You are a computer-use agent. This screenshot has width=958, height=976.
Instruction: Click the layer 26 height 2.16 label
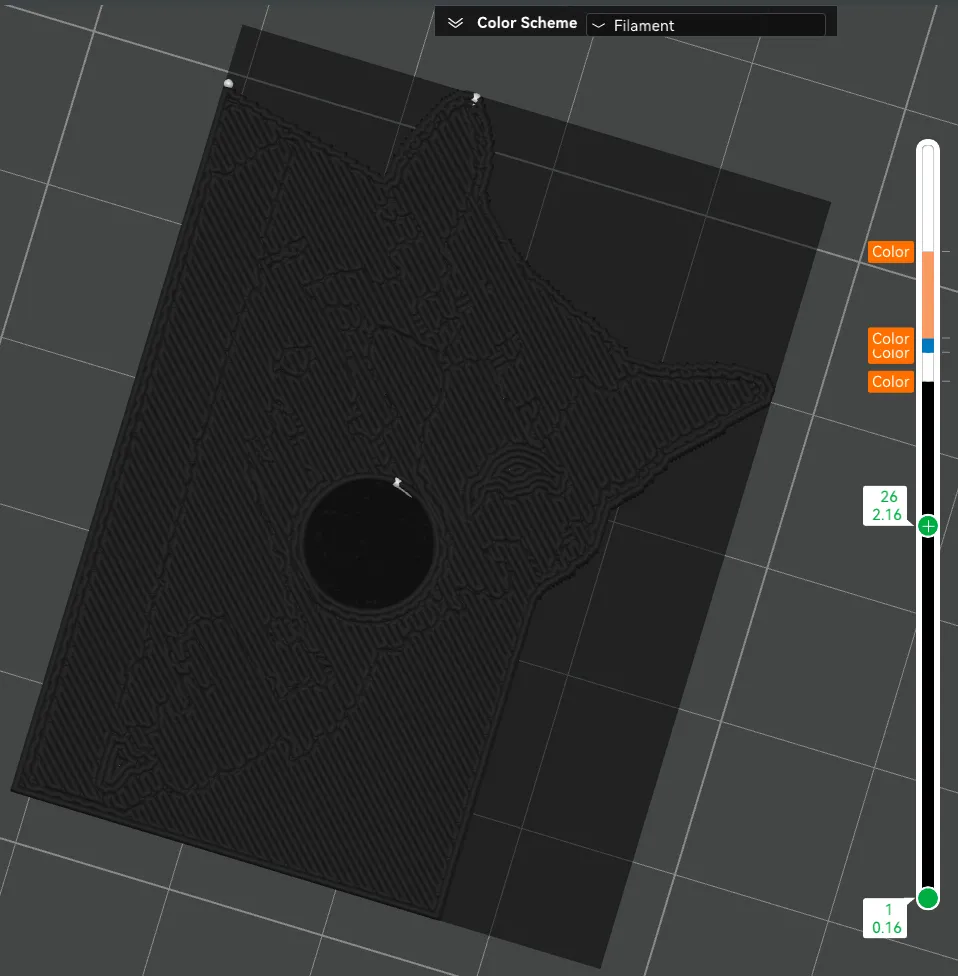click(x=885, y=506)
